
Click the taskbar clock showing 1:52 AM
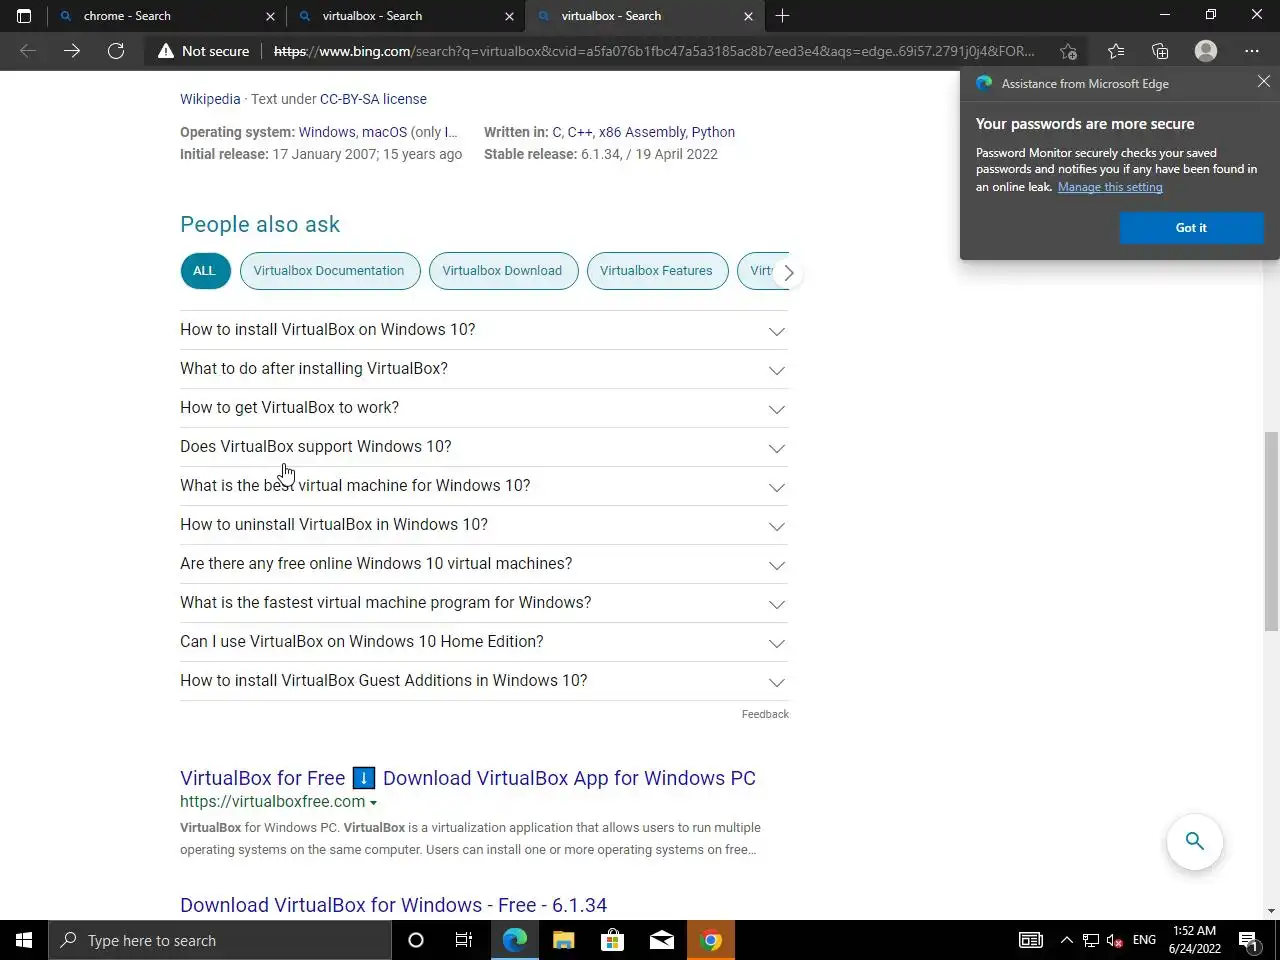point(1195,940)
